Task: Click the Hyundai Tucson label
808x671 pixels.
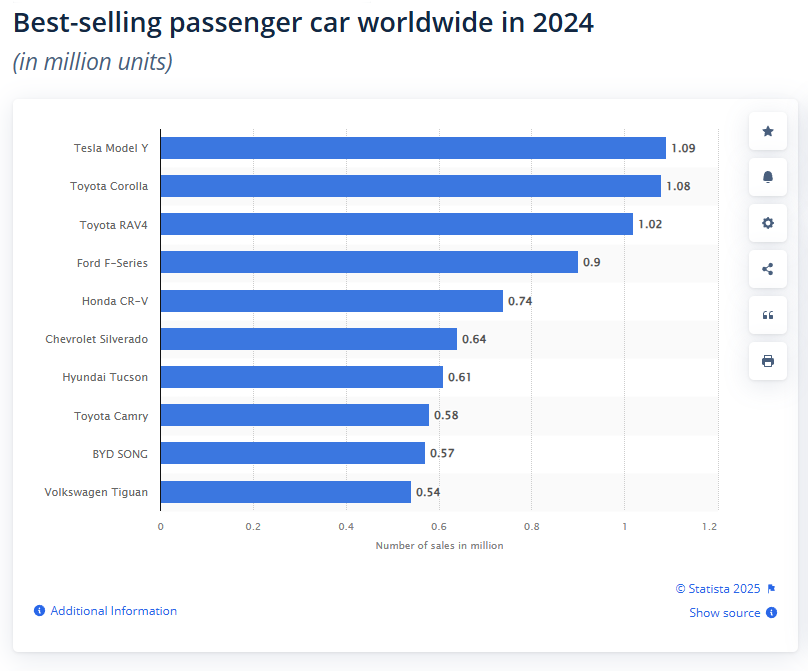Action: click(105, 377)
